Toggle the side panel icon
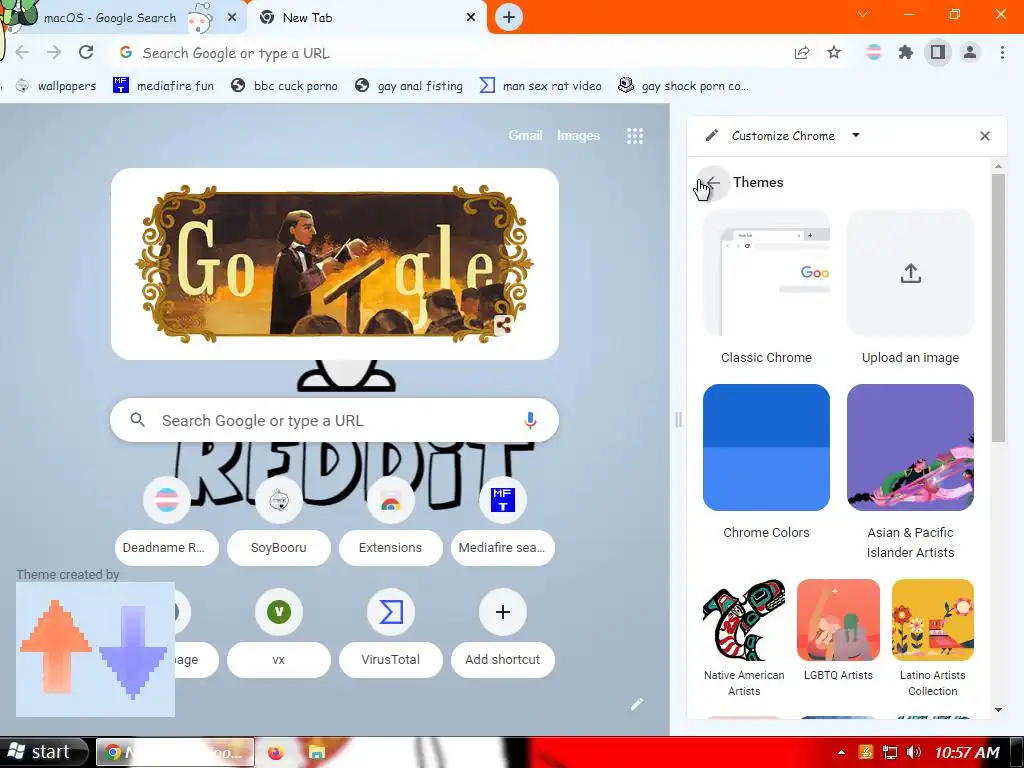The image size is (1024, 768). (x=938, y=52)
